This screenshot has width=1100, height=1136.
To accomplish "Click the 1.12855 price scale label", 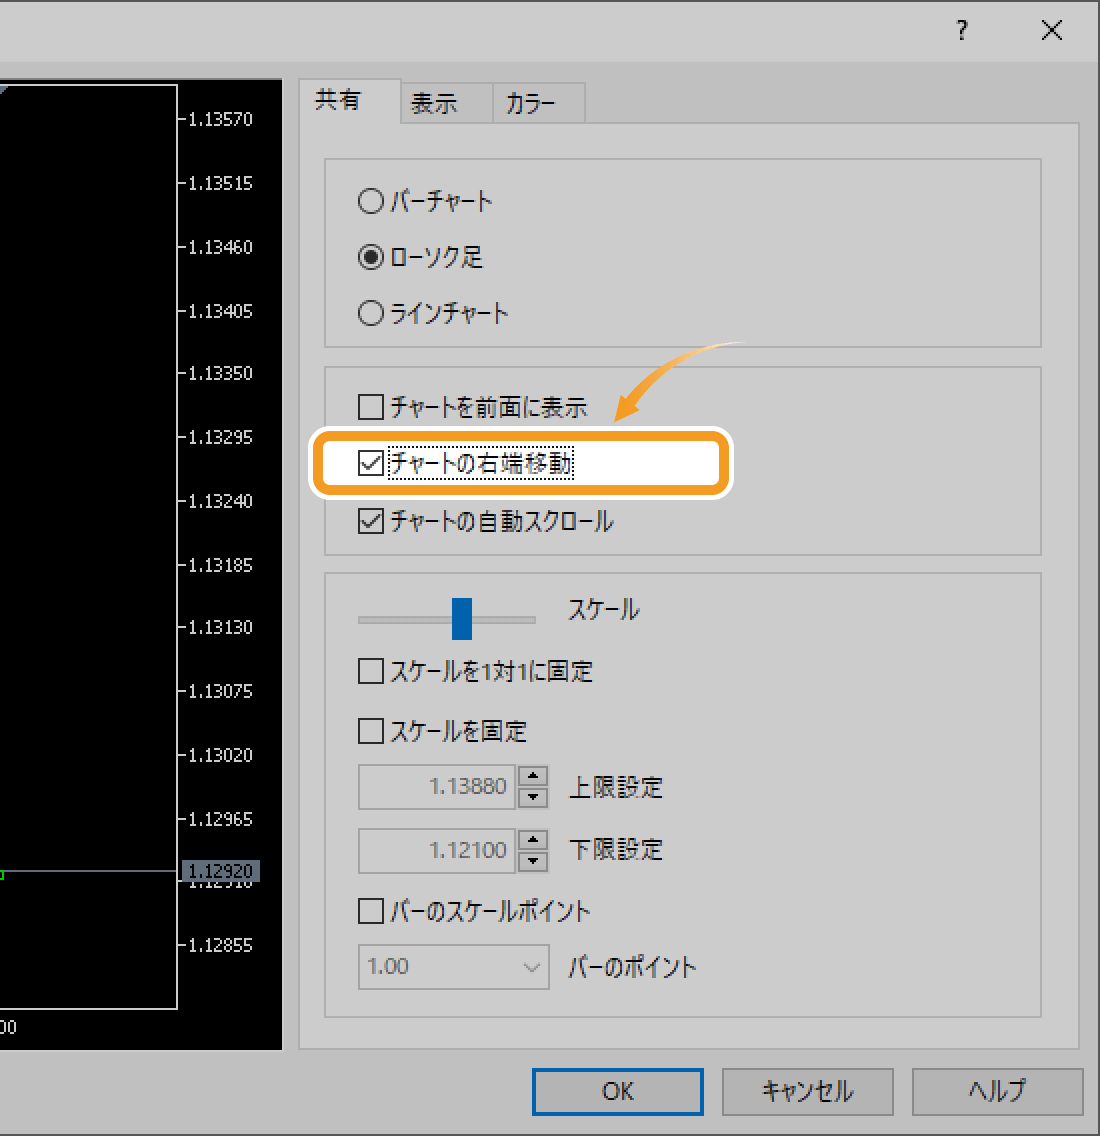I will point(220,945).
